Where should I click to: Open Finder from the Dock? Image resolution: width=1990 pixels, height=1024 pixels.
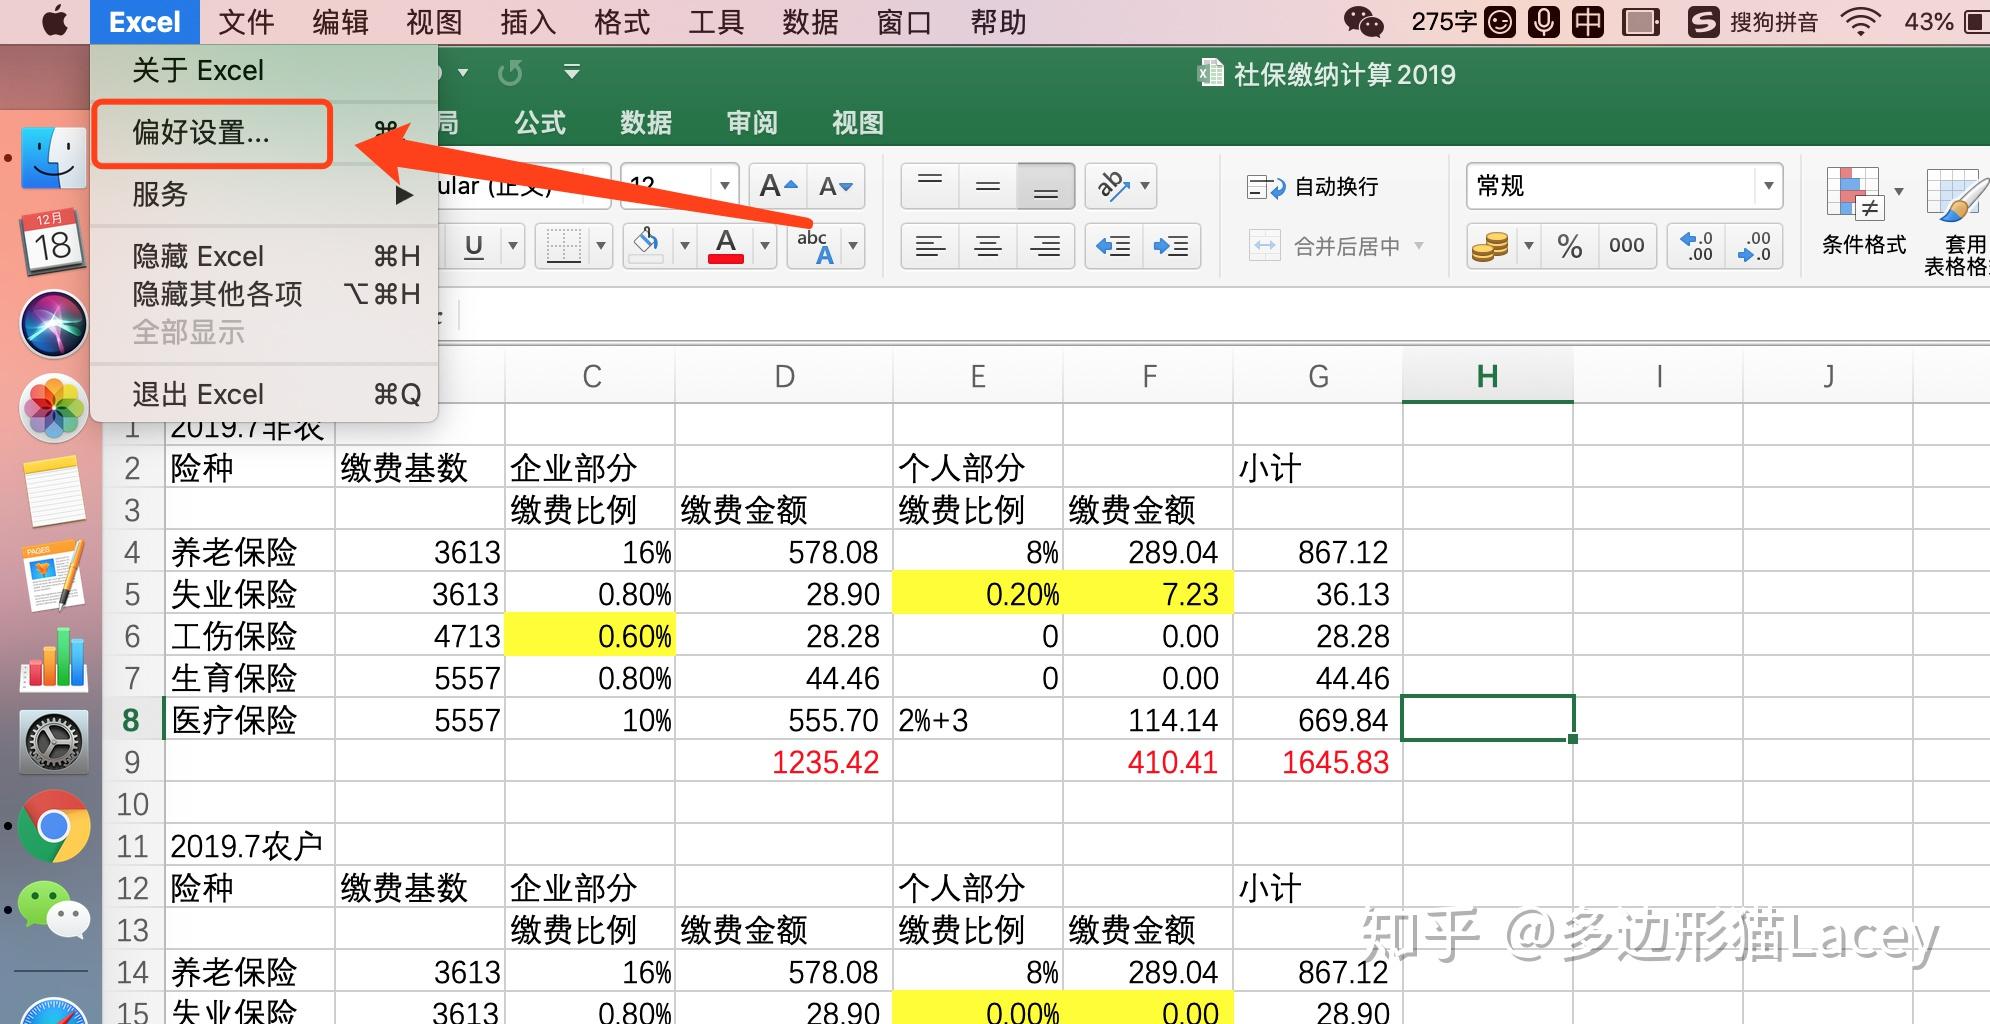click(x=53, y=158)
